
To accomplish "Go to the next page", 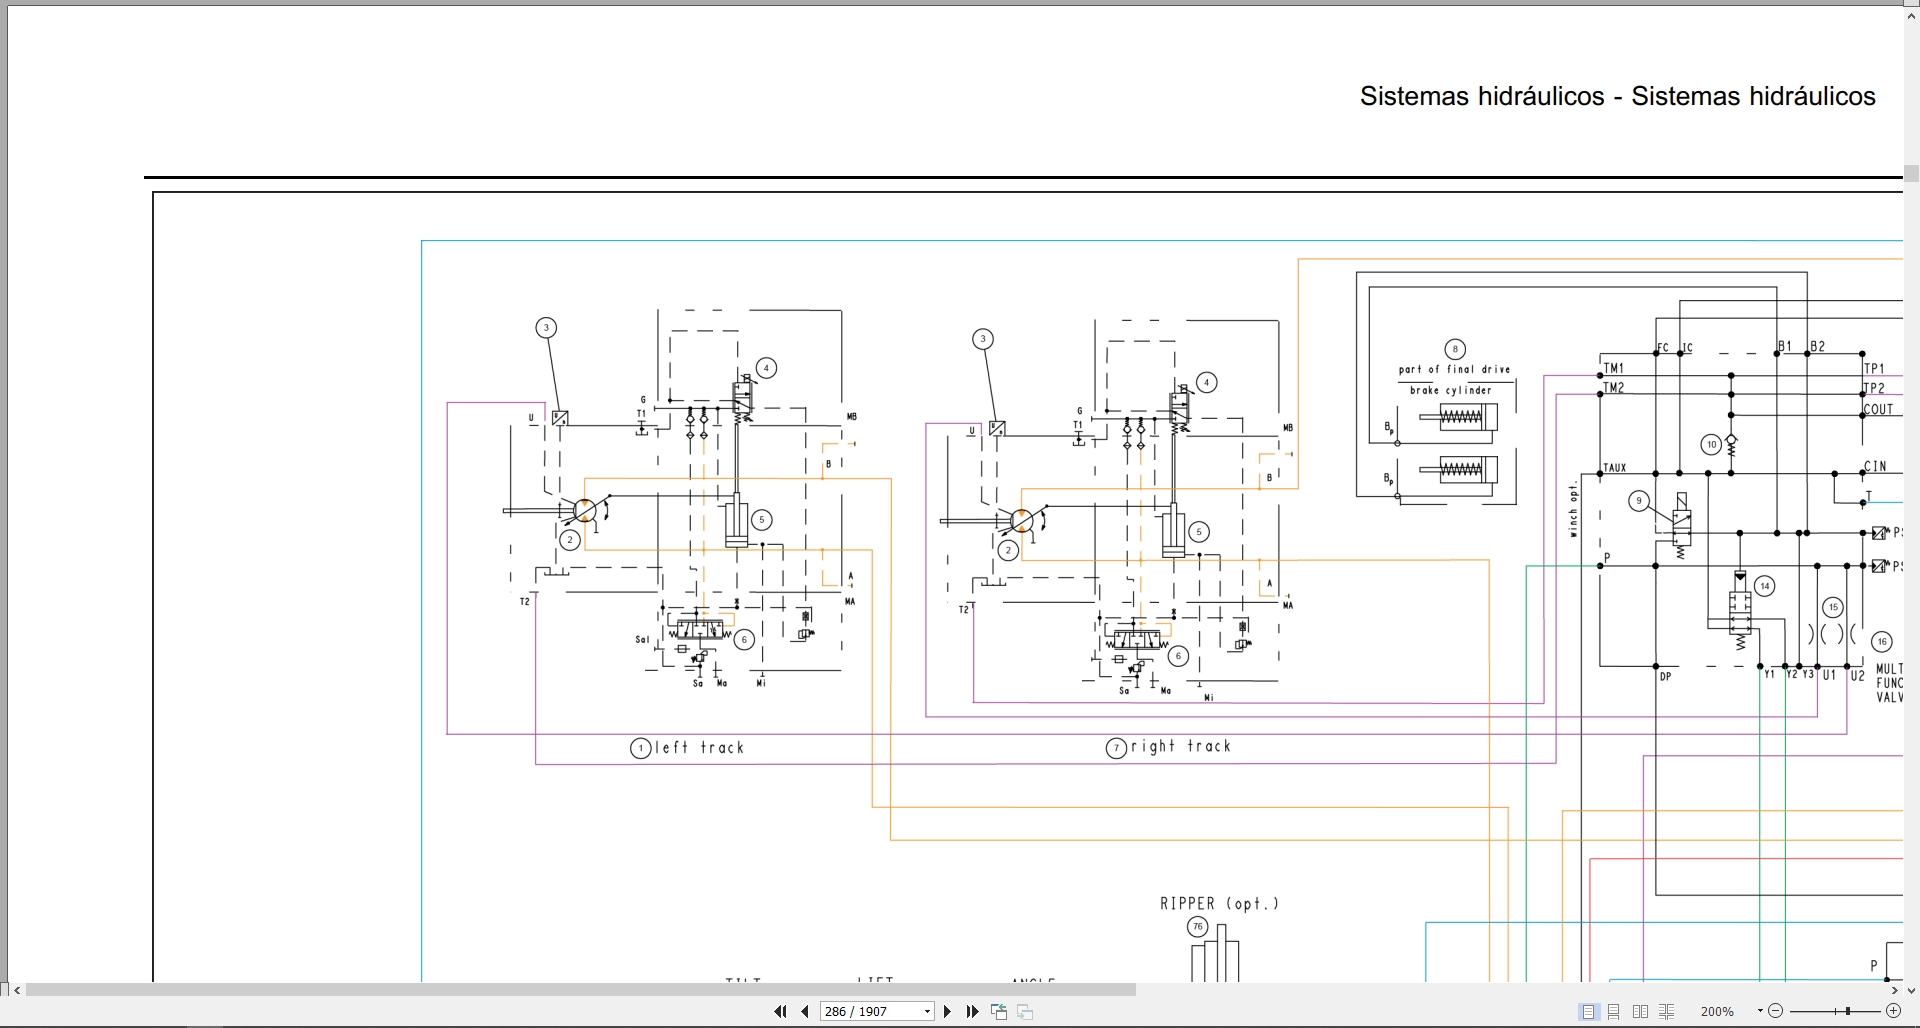I will coord(948,1012).
